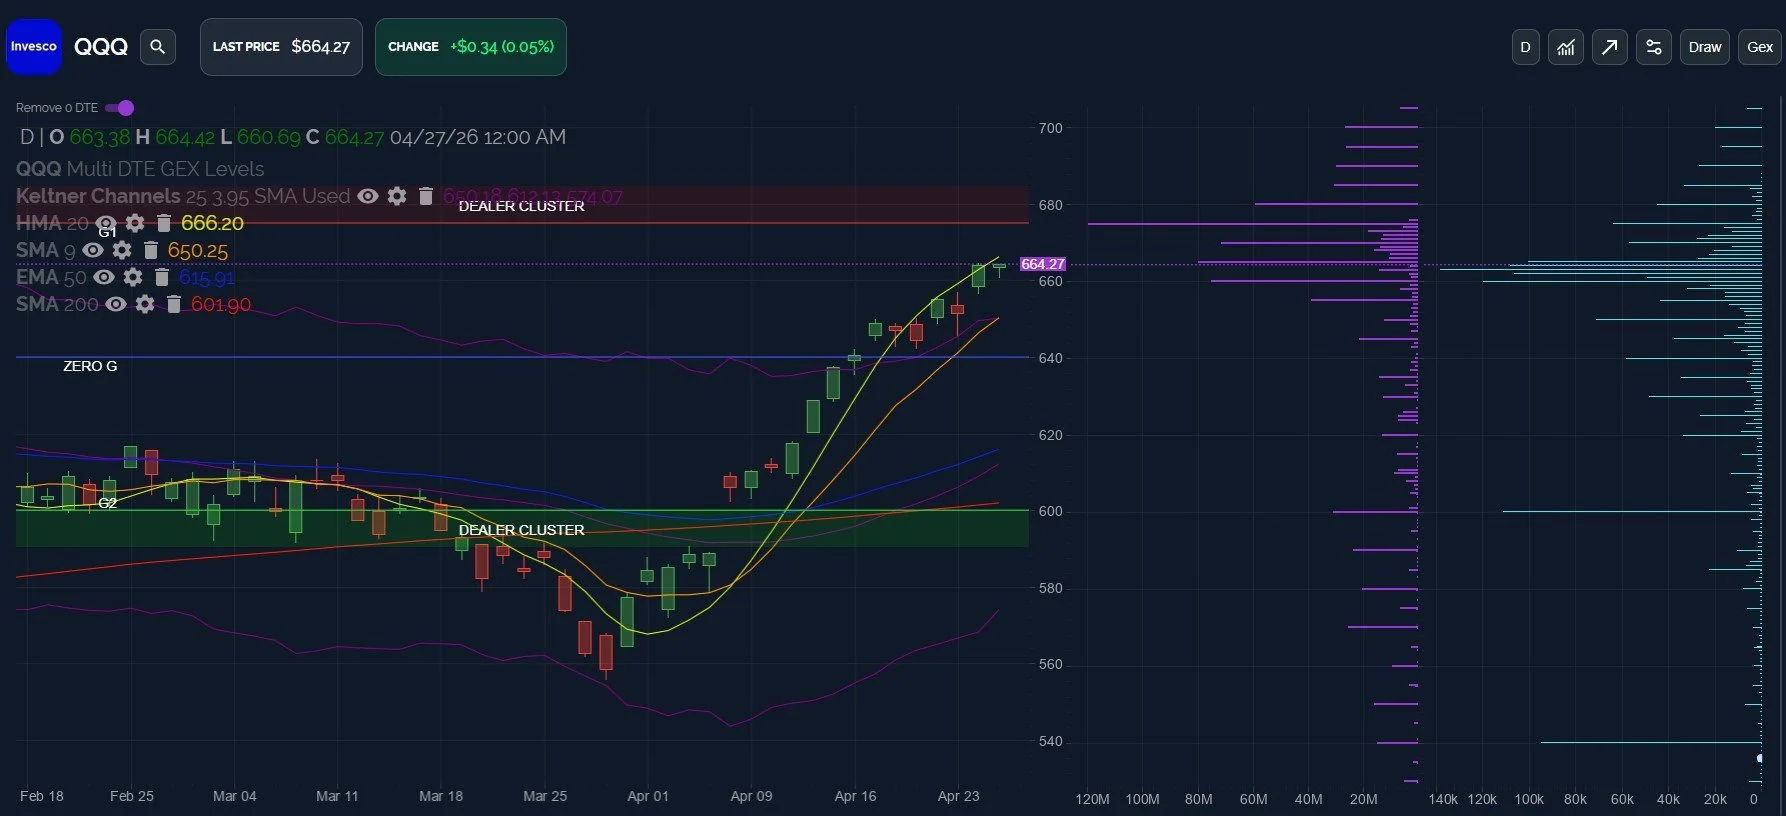
Task: Toggle visibility of EMA 50 indicator
Action: click(104, 277)
